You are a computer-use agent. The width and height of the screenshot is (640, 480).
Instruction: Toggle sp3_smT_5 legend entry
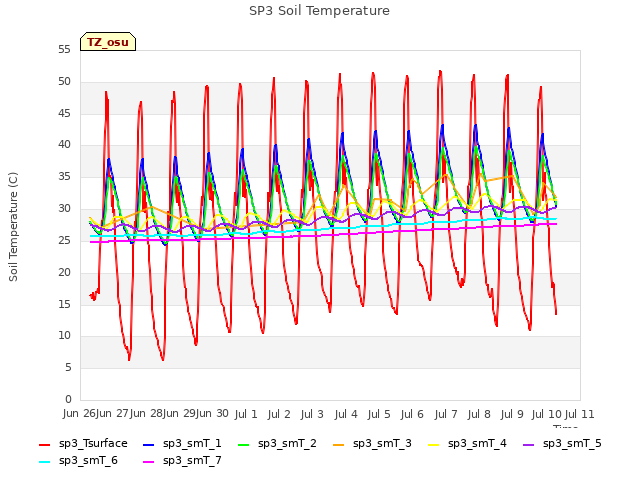tap(562, 443)
